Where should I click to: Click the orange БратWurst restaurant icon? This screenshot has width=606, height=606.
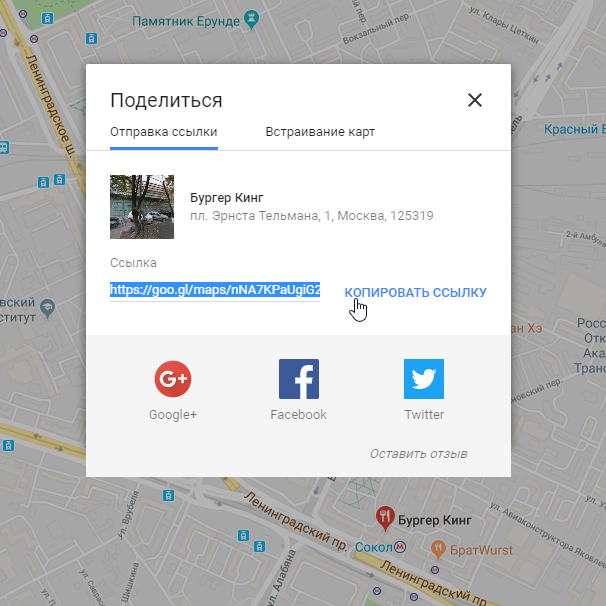point(438,548)
